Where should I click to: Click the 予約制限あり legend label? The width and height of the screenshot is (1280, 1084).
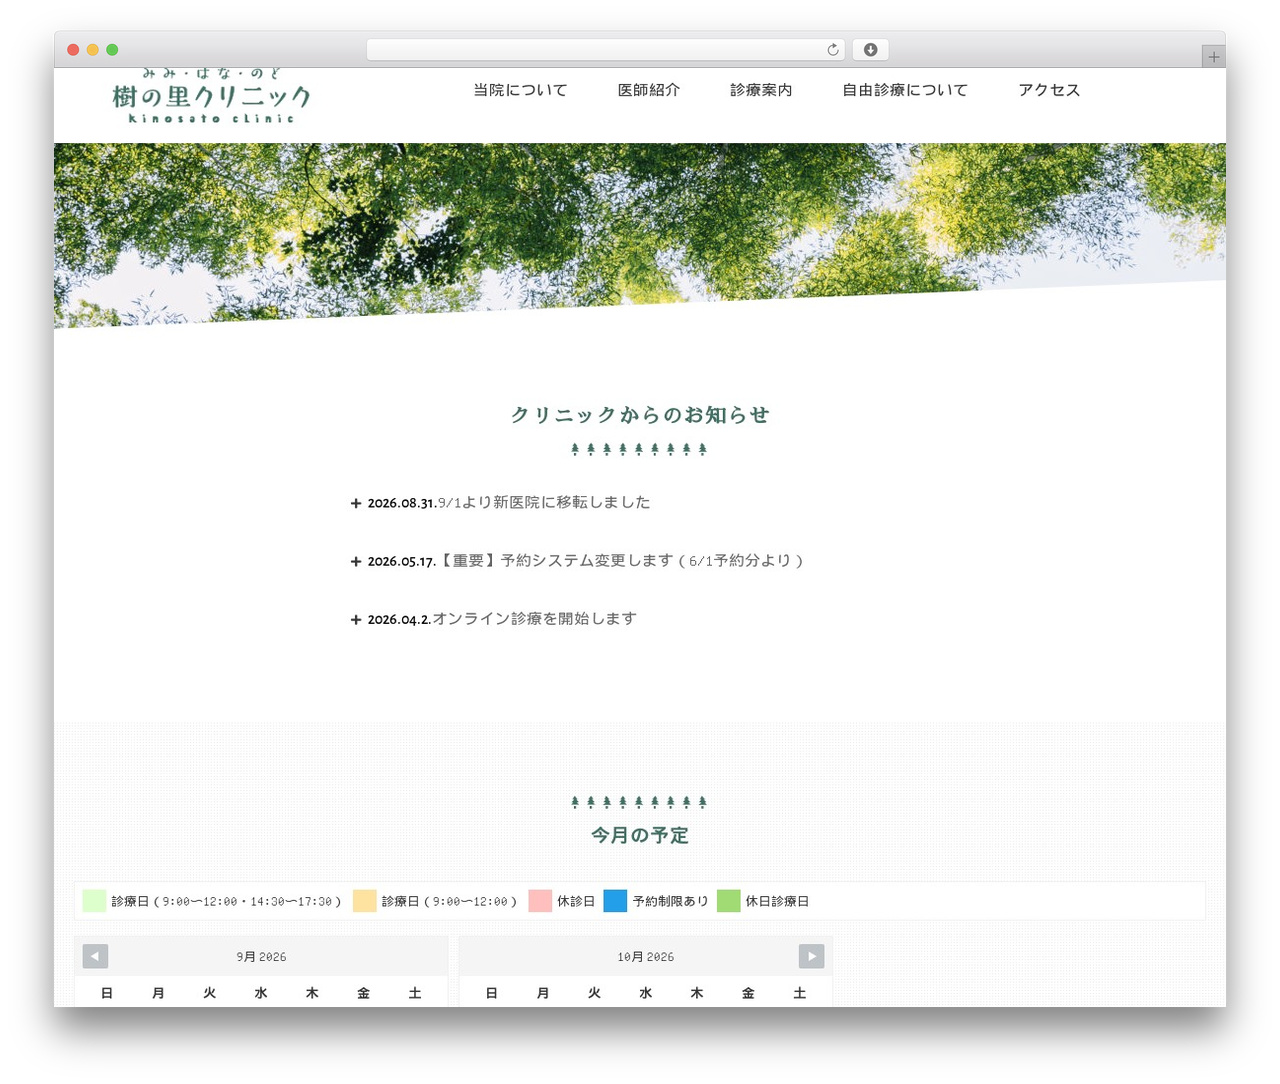[x=670, y=901]
